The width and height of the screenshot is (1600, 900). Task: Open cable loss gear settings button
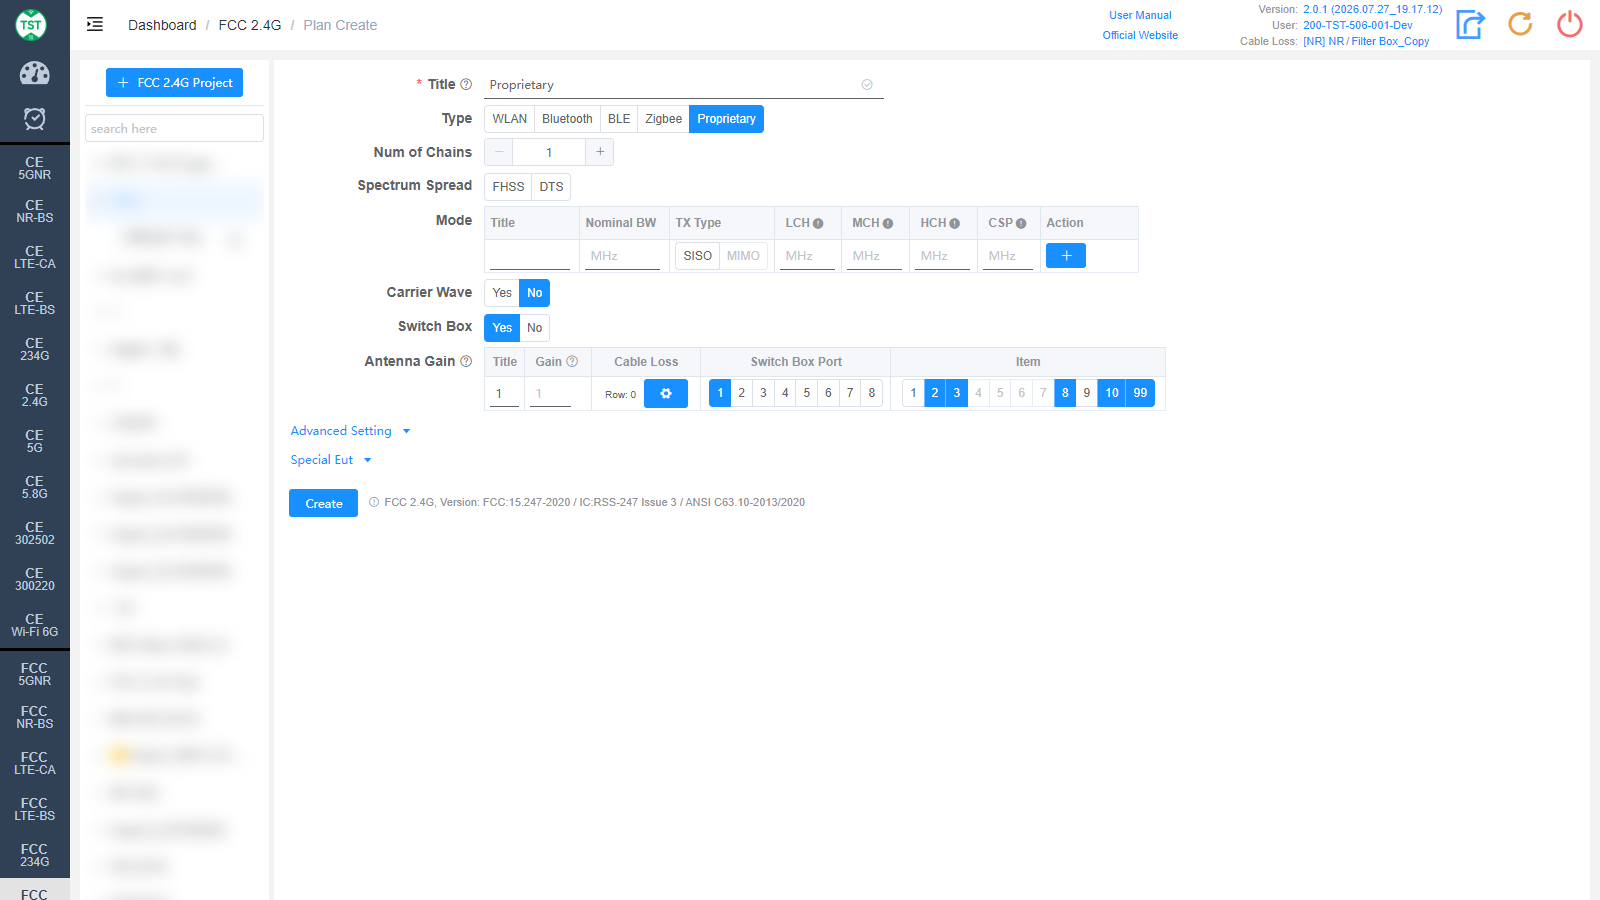click(x=666, y=394)
